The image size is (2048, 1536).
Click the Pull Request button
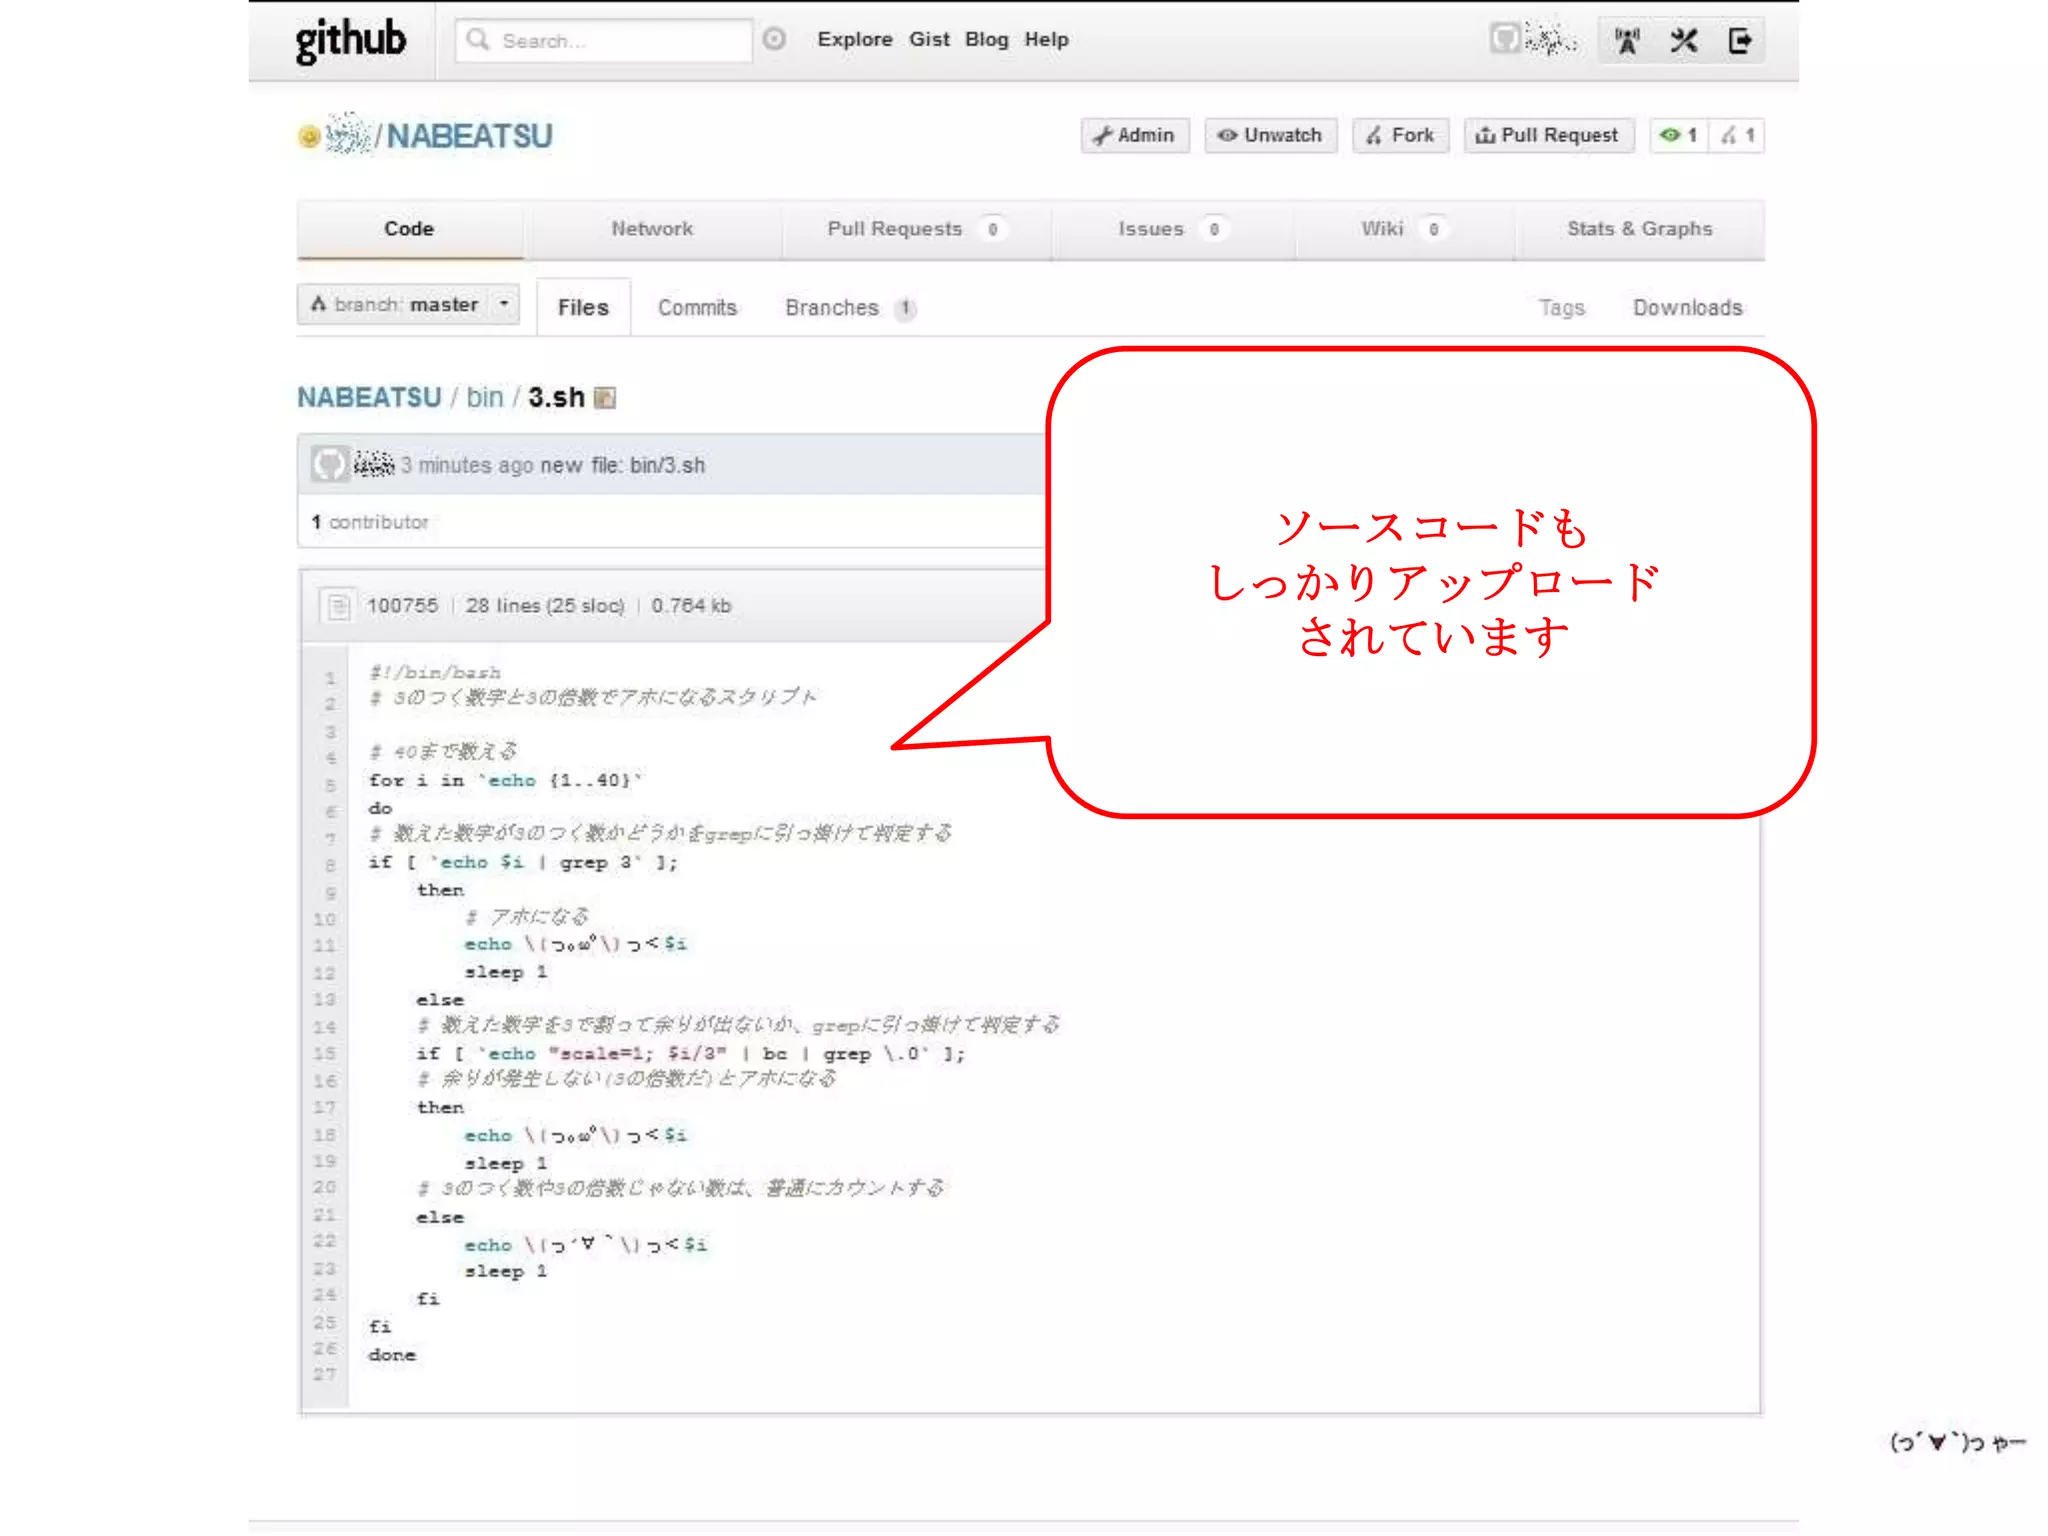[1548, 135]
